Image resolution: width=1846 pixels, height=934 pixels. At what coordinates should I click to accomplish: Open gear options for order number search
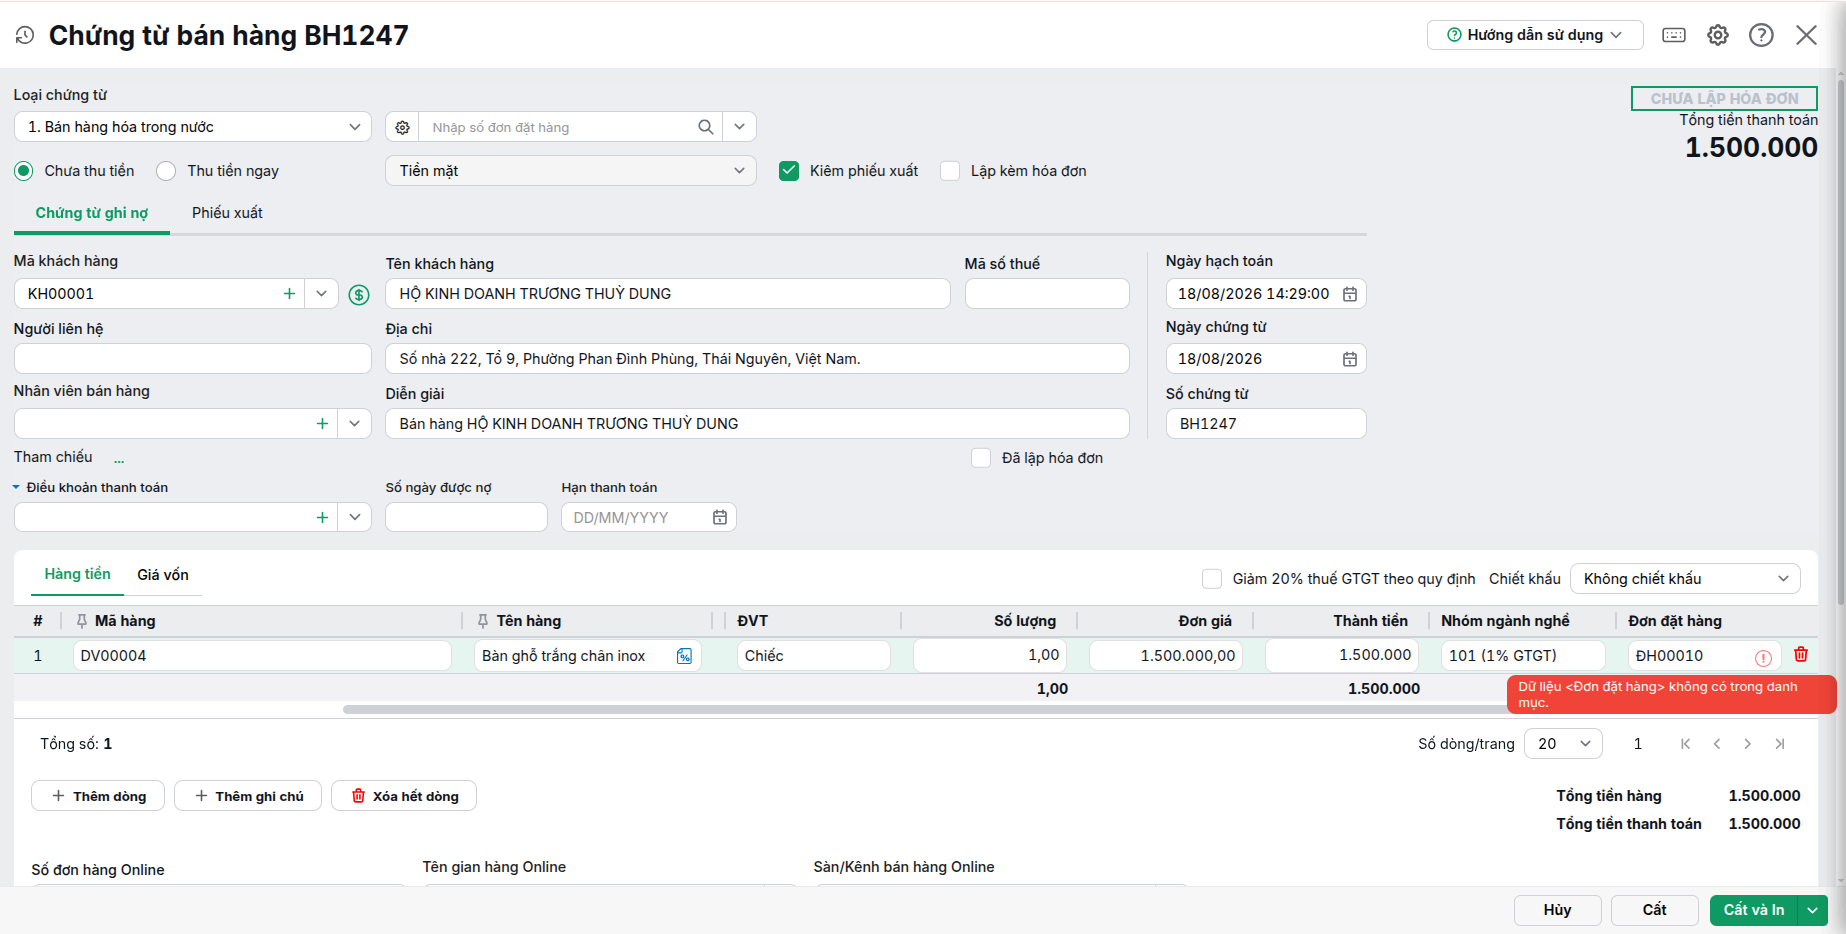coord(402,127)
